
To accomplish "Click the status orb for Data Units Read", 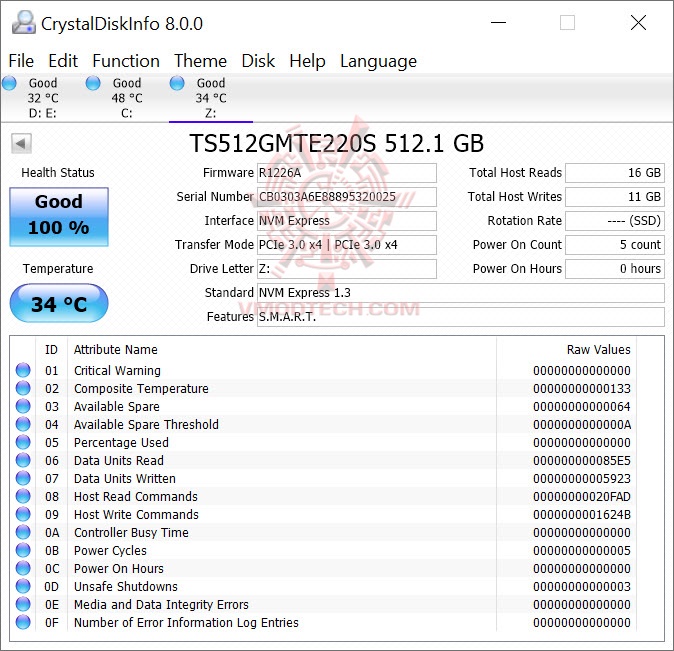I will [x=23, y=460].
